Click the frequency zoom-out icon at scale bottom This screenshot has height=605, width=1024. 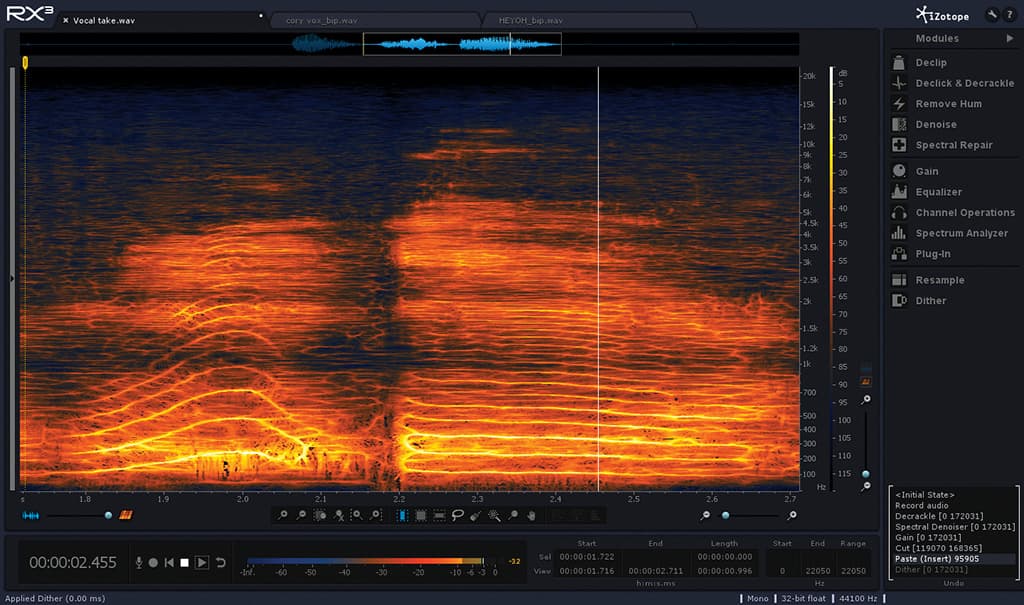[866, 486]
